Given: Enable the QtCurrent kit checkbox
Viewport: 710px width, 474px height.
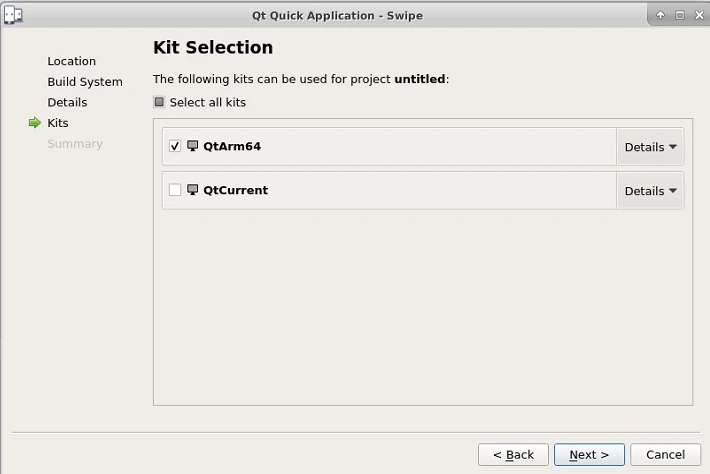Looking at the screenshot, I should pyautogui.click(x=175, y=190).
